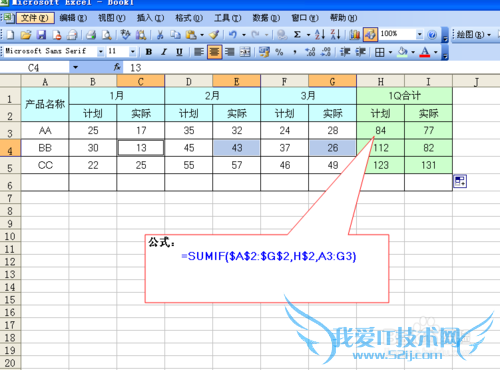Toggle Italic formatting
This screenshot has width=500, height=370.
coord(164,52)
